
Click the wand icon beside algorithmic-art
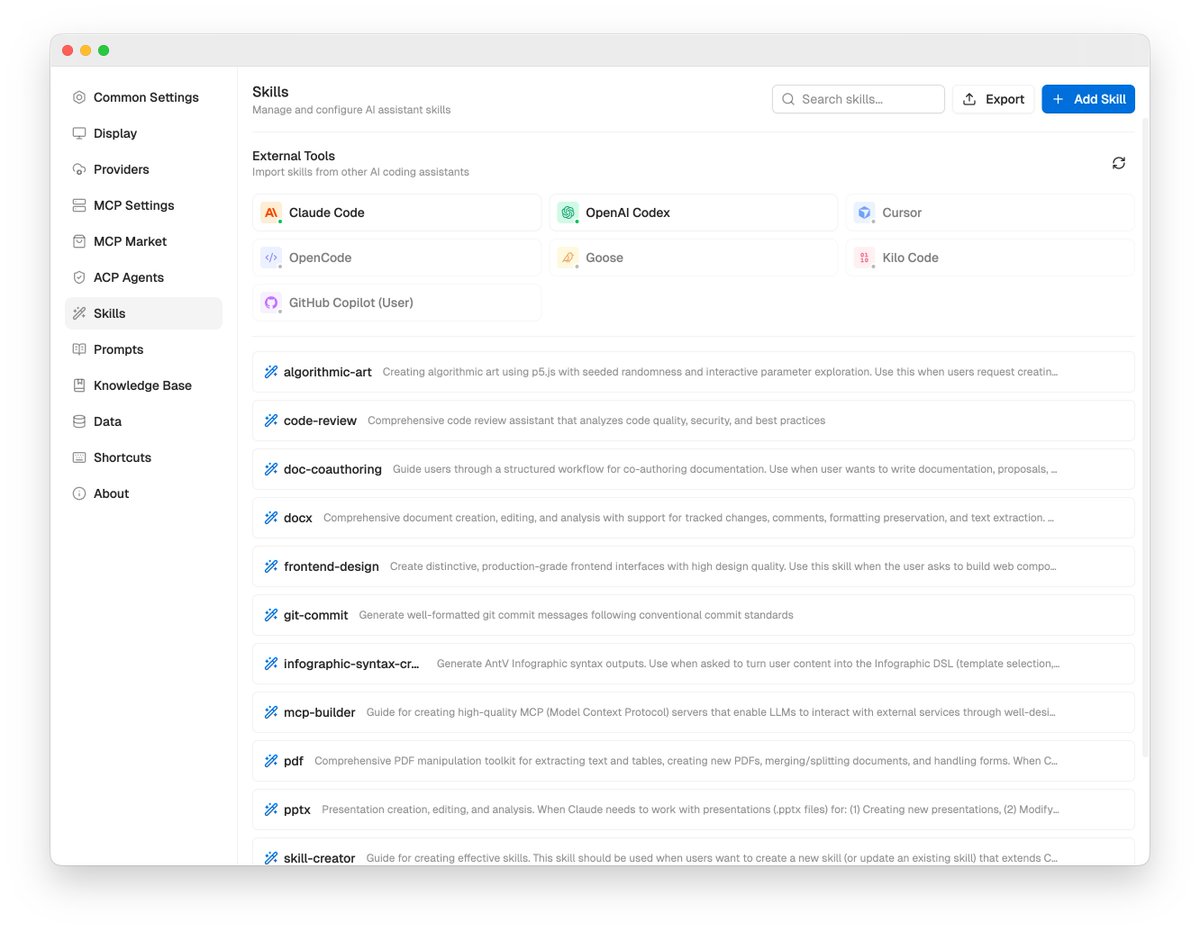(271, 371)
